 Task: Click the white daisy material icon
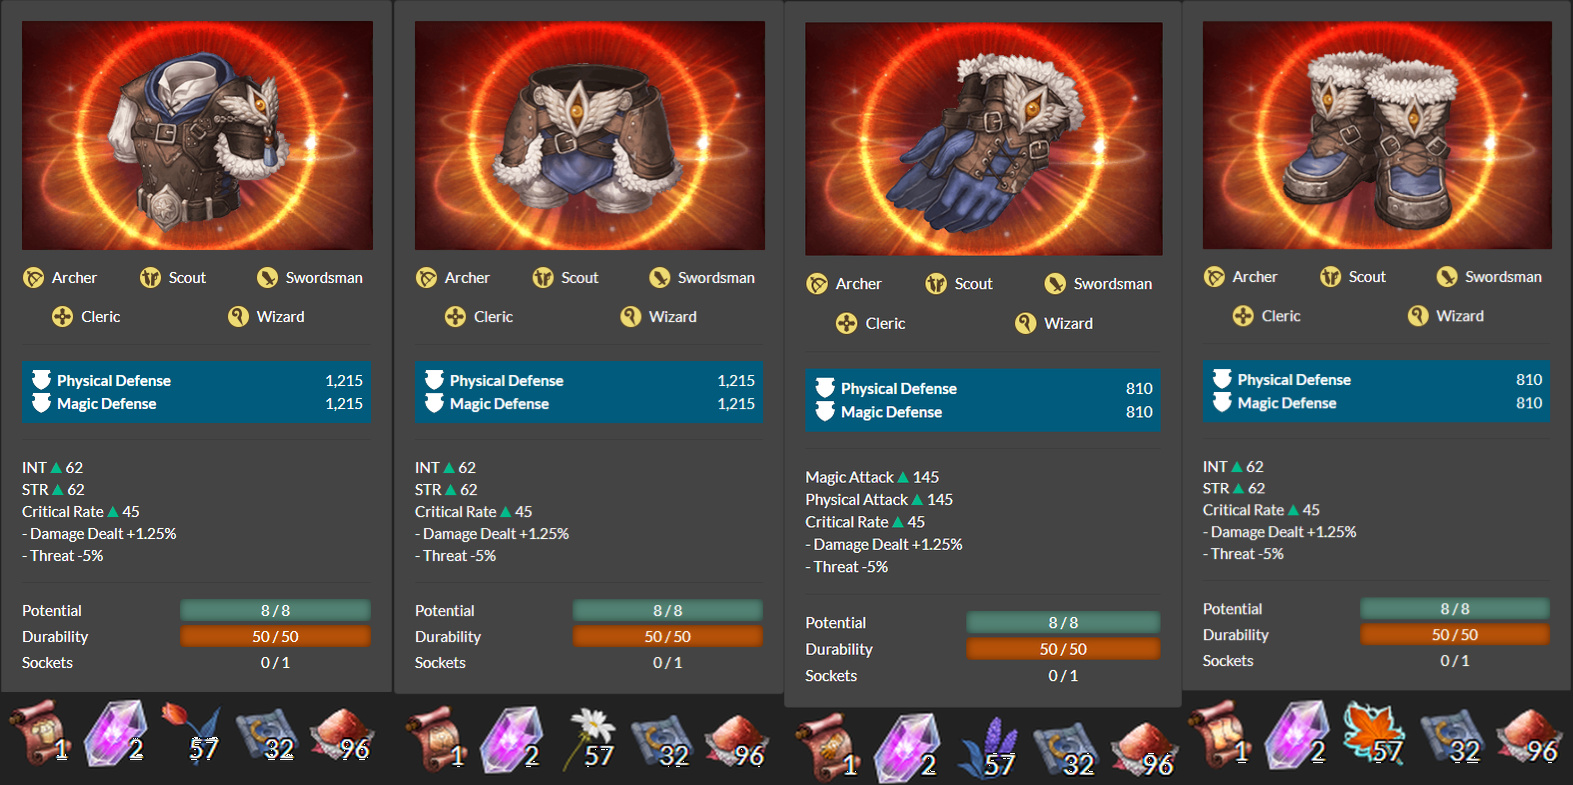(x=588, y=738)
